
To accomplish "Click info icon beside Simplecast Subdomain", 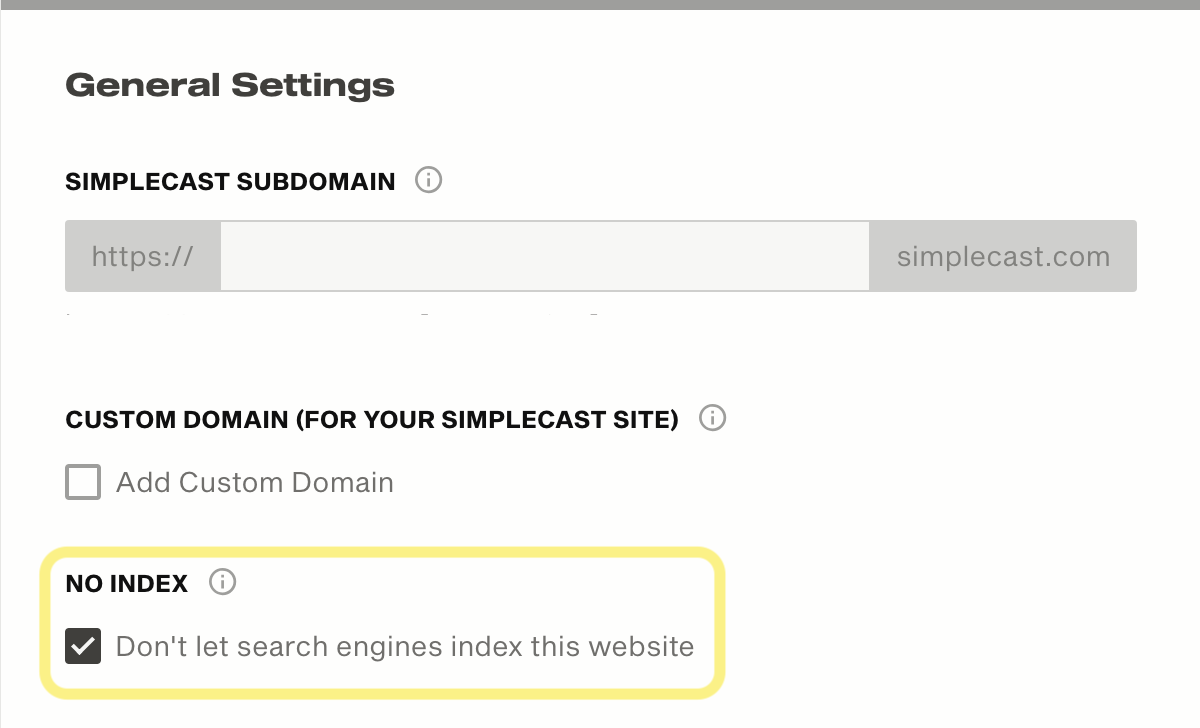I will [x=428, y=181].
